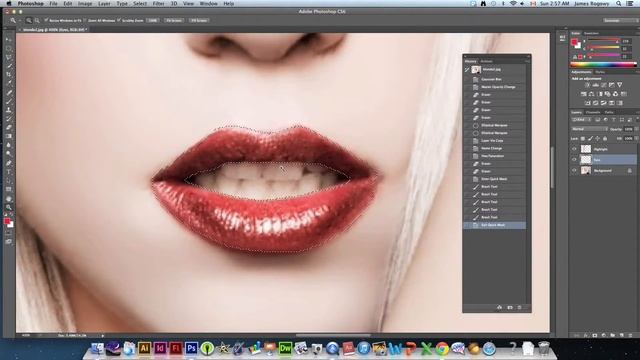The image size is (640, 360).
Task: Open the status bar info arrow
Action: point(103,336)
